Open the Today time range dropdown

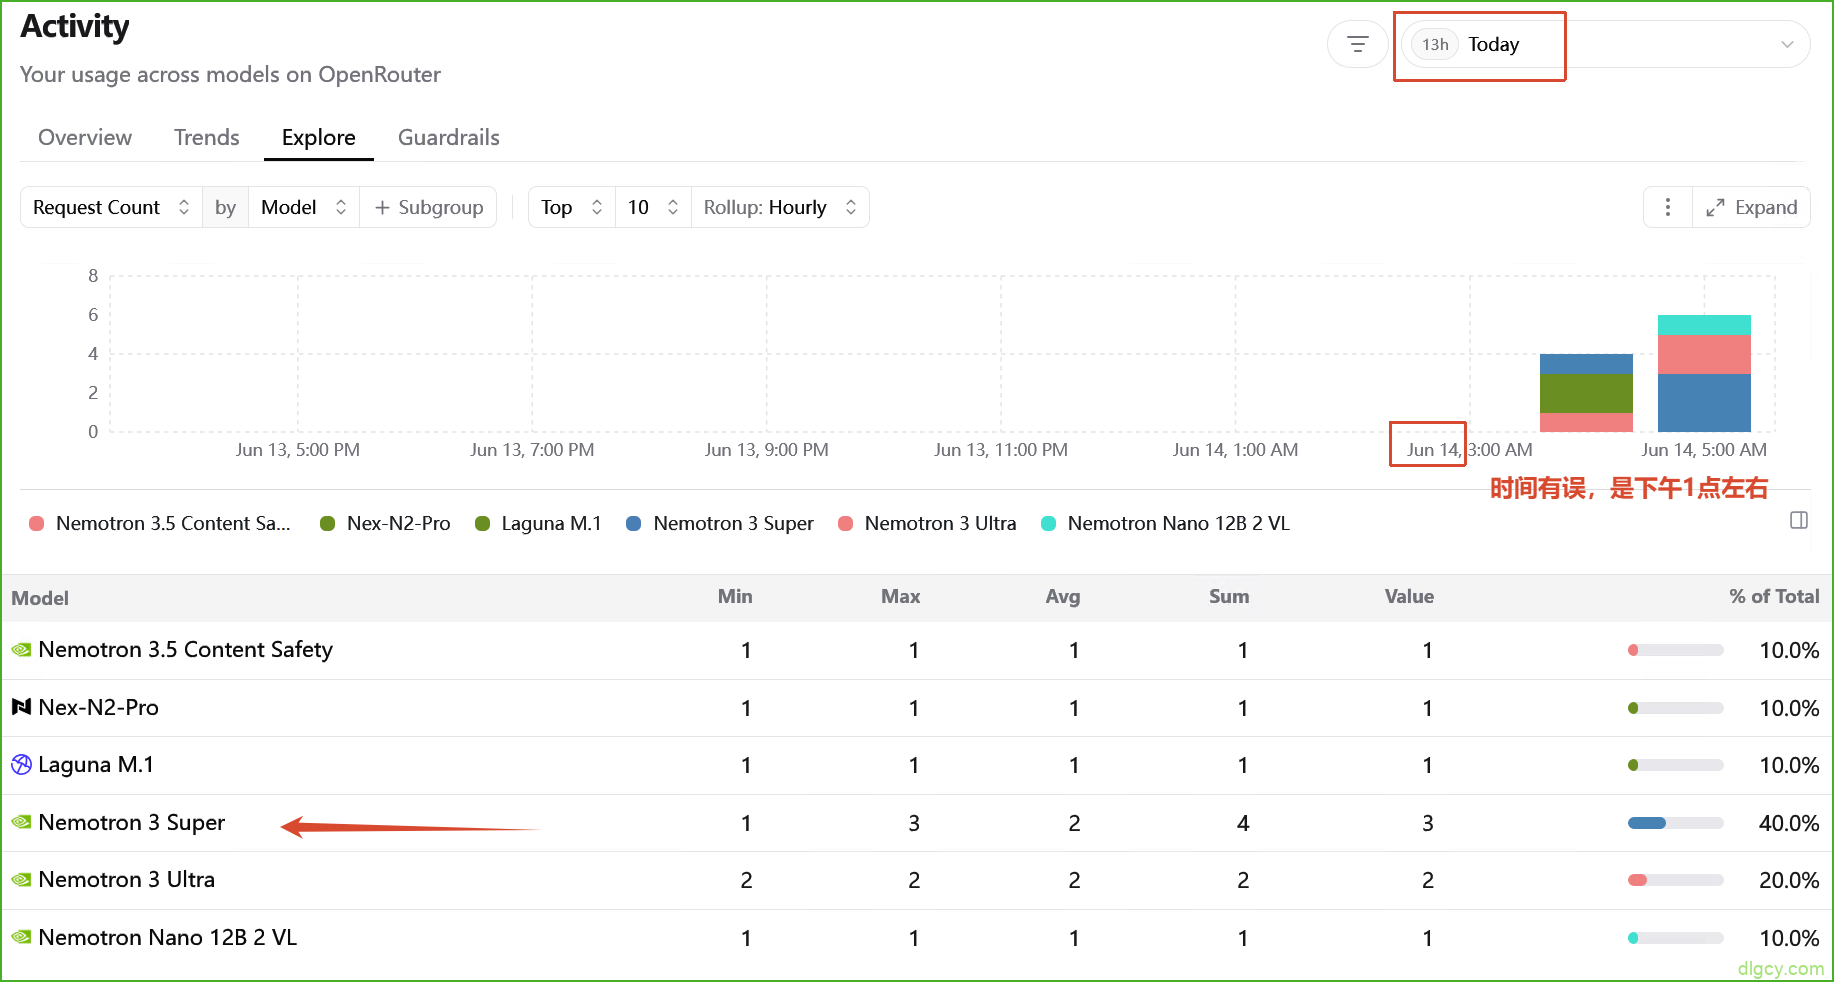[1605, 44]
